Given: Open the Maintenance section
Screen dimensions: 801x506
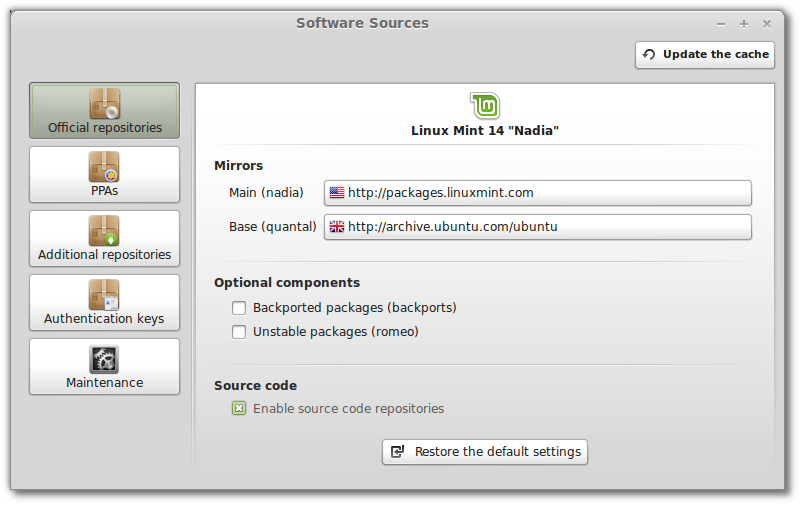Looking at the screenshot, I should coord(104,367).
